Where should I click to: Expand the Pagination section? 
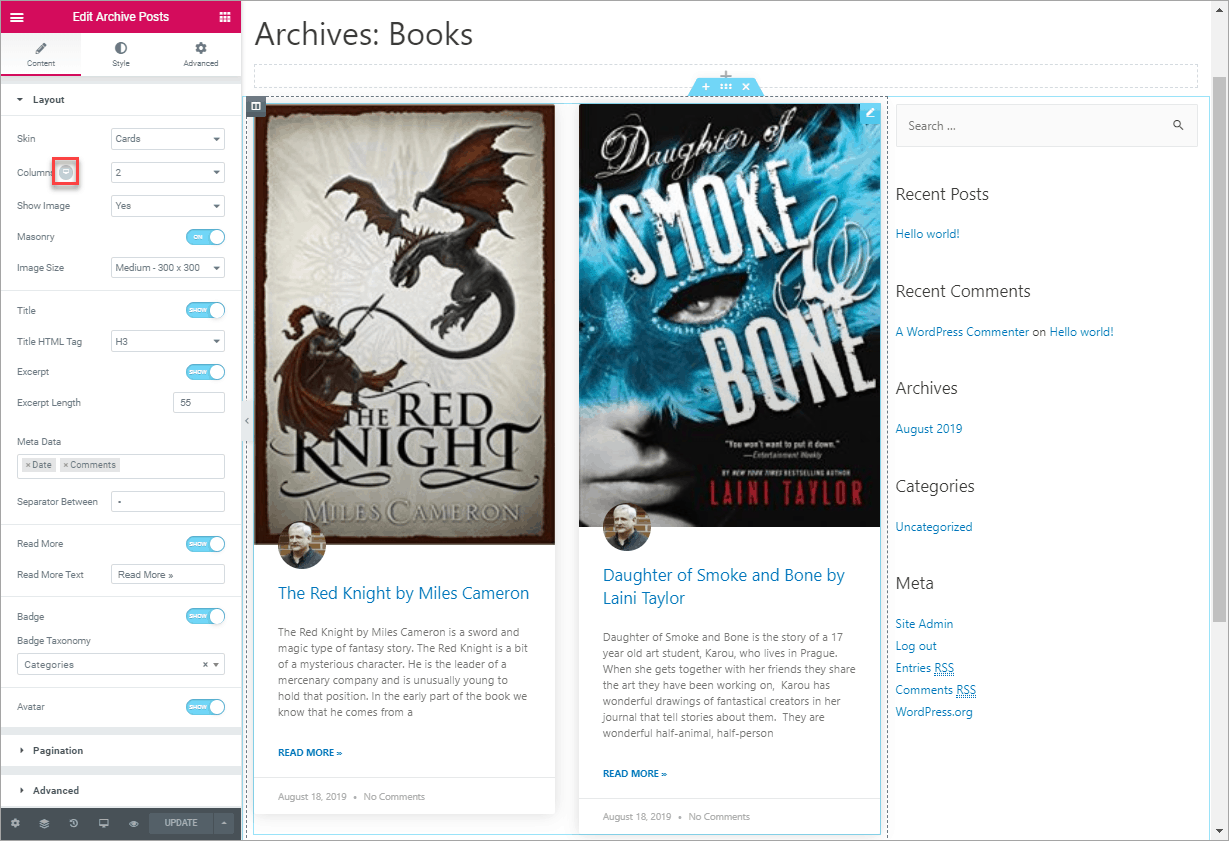121,750
